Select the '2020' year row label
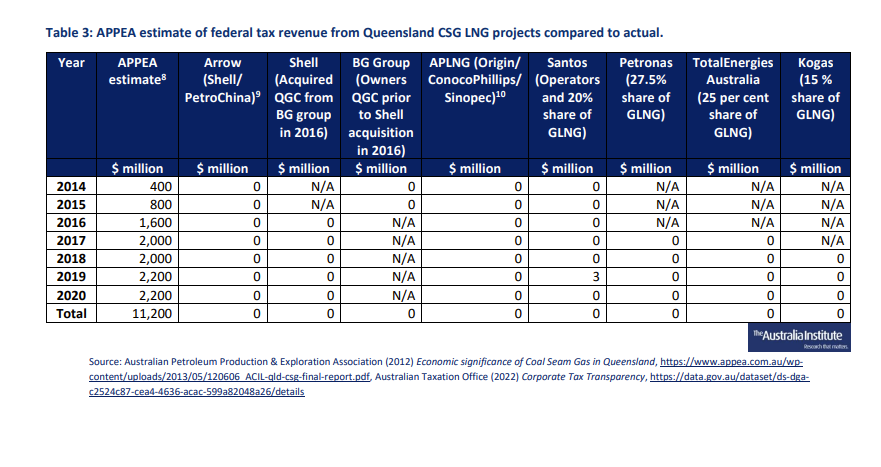 [x=71, y=296]
